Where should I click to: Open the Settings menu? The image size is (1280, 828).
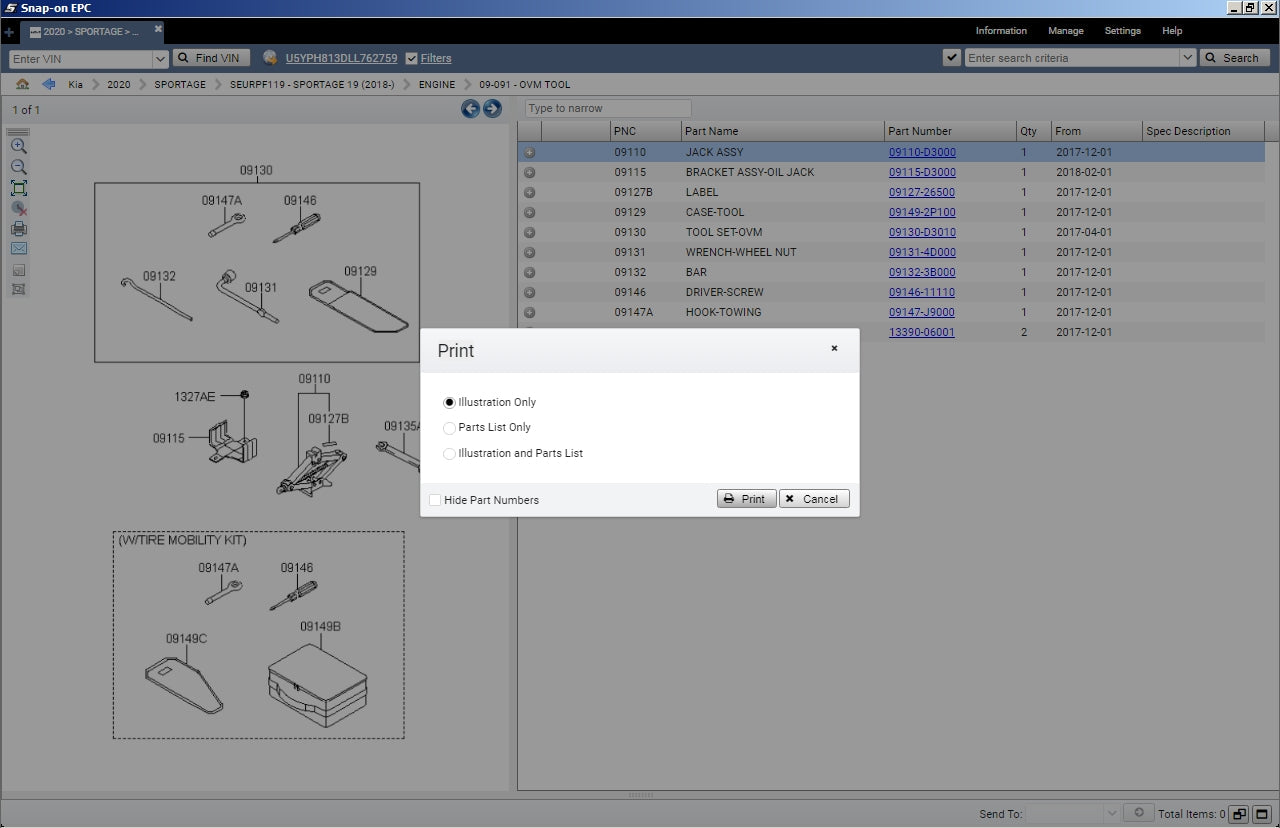[x=1122, y=31]
